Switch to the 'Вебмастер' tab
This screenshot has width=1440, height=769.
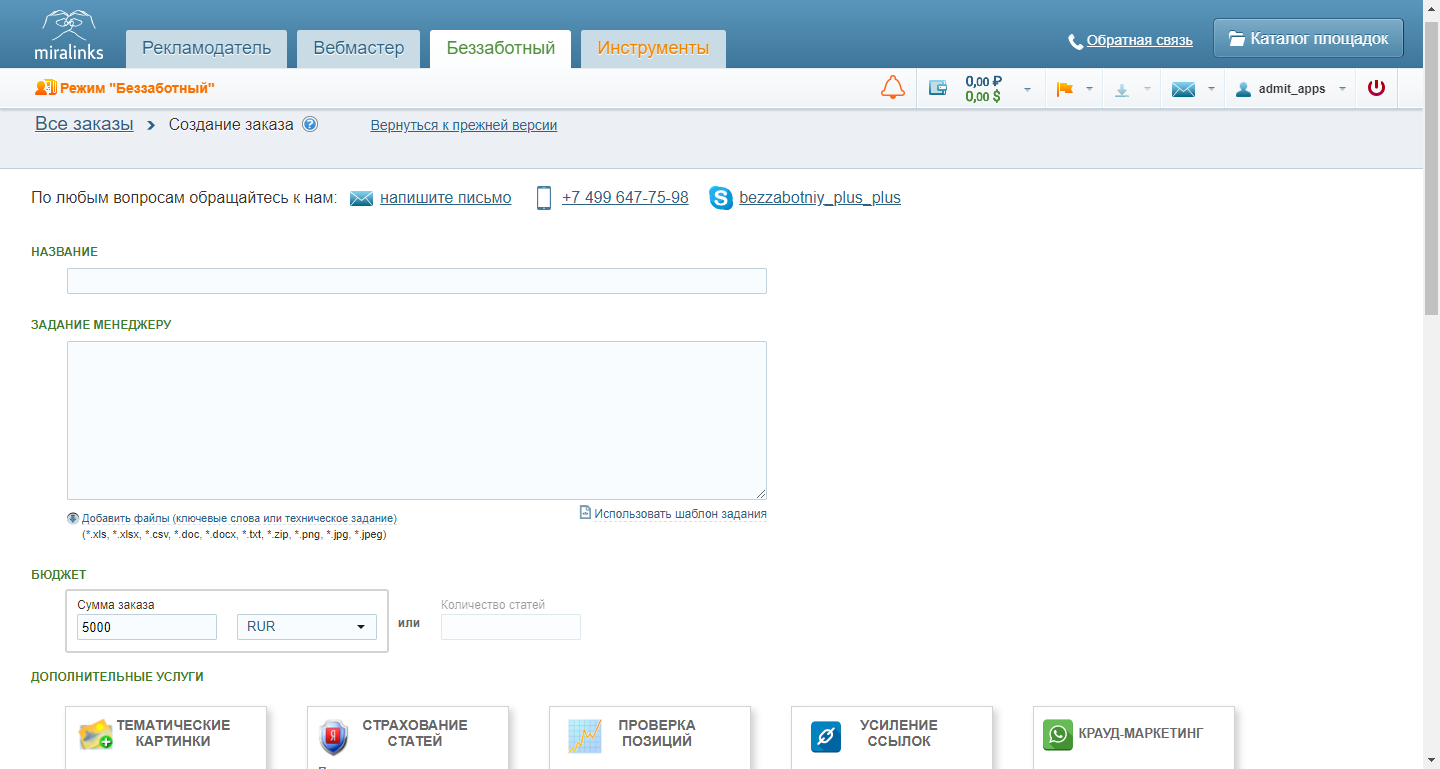359,48
